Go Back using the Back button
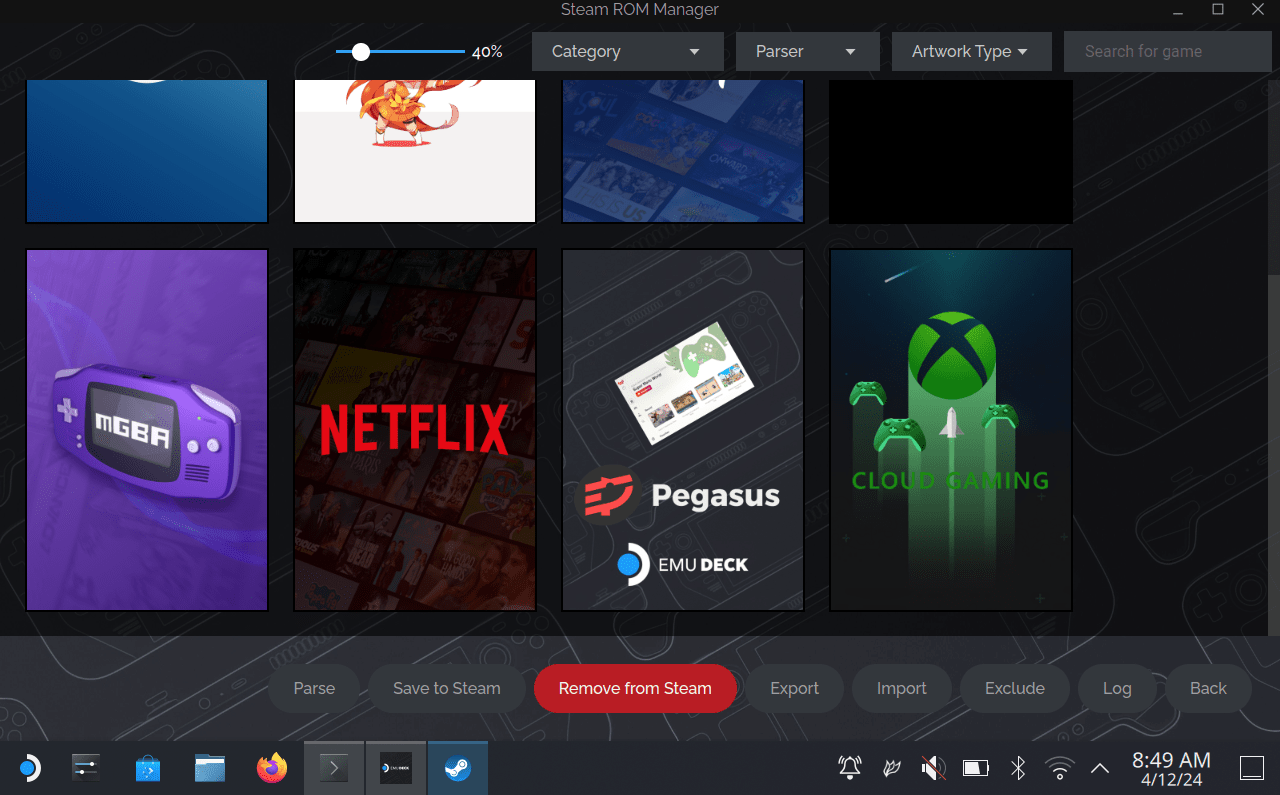The image size is (1280, 795). (x=1208, y=688)
